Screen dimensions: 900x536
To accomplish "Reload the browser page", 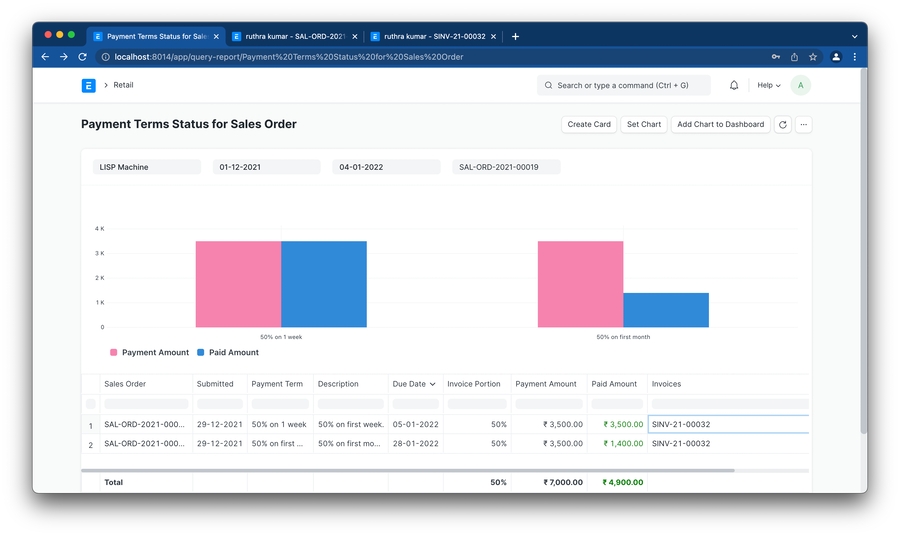I will (x=82, y=57).
